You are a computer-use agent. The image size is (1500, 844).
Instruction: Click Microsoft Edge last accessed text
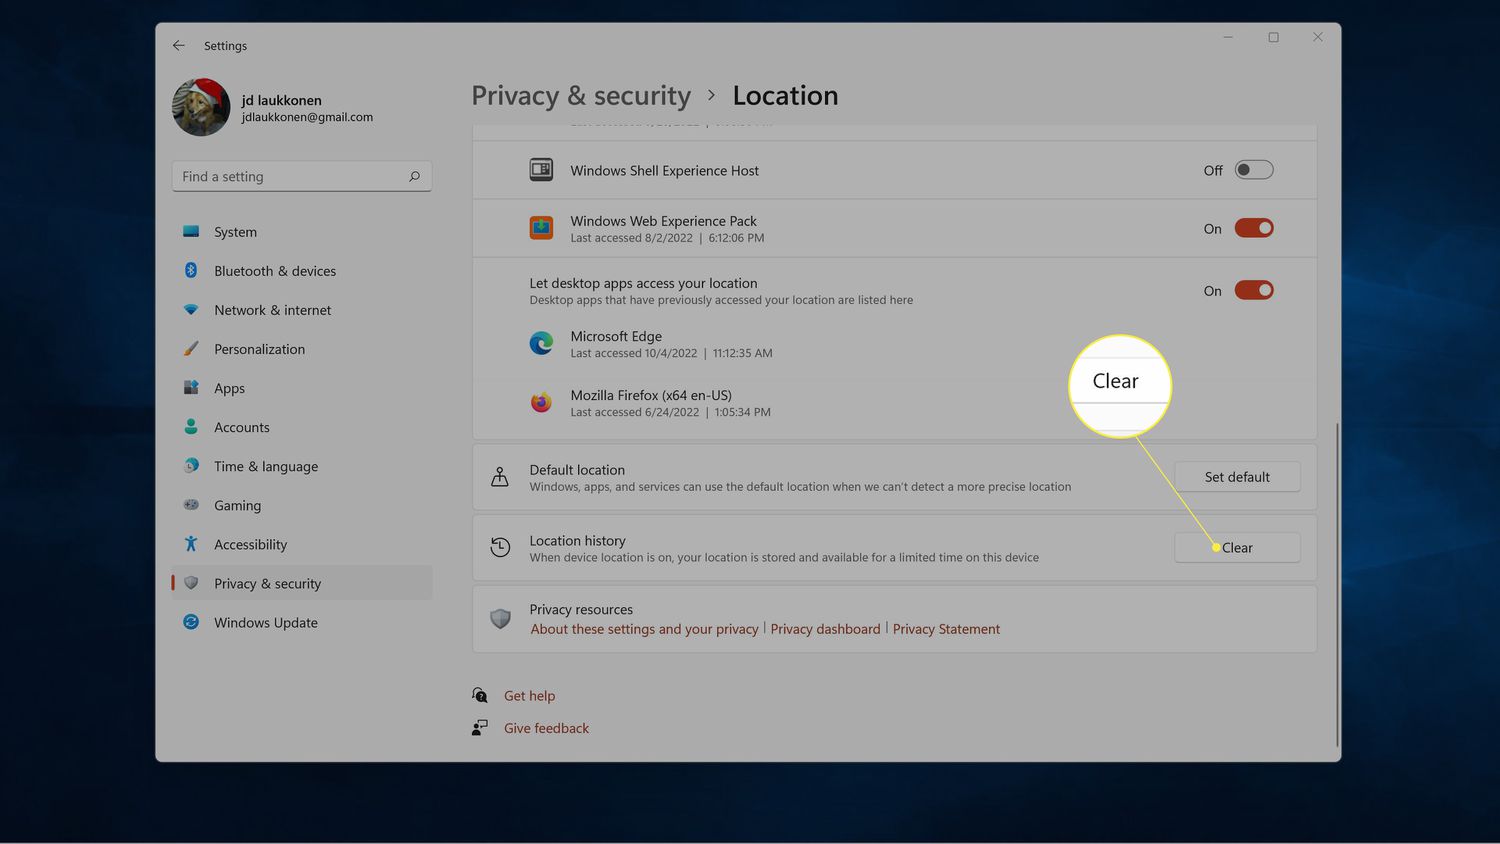pos(671,353)
